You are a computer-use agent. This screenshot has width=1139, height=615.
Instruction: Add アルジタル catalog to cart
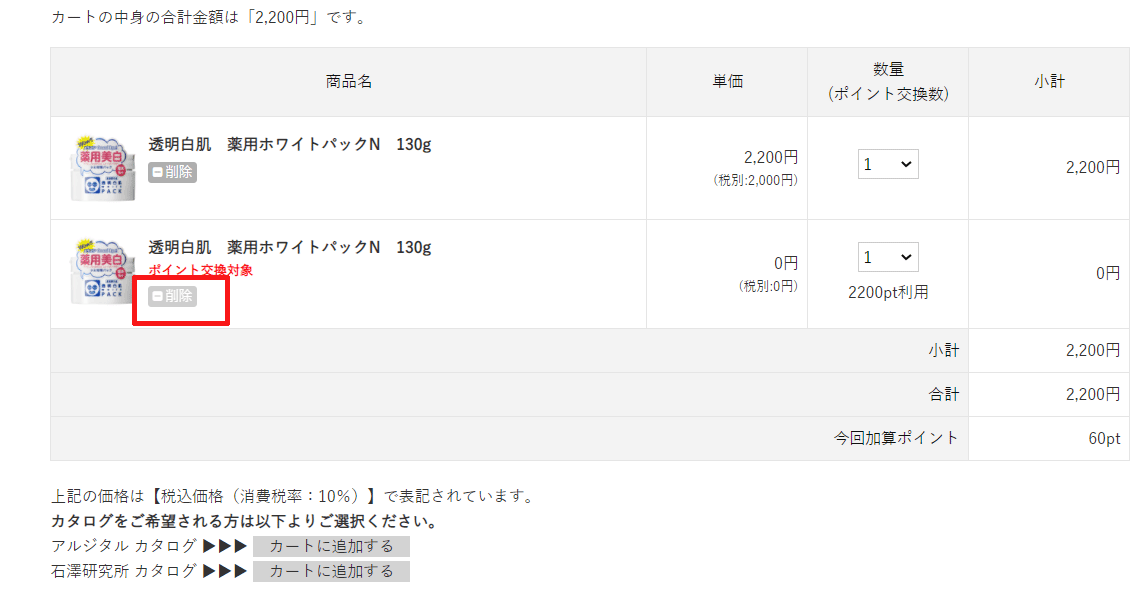pyautogui.click(x=331, y=546)
